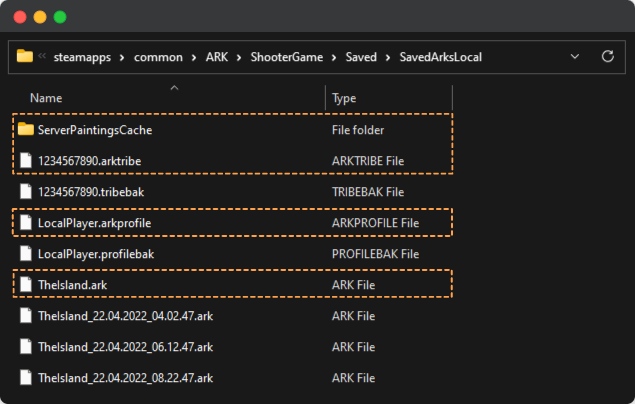Click the TheIsland_22.04.2022_06.12.47.ark file icon
Image resolution: width=635 pixels, height=404 pixels.
click(26, 347)
